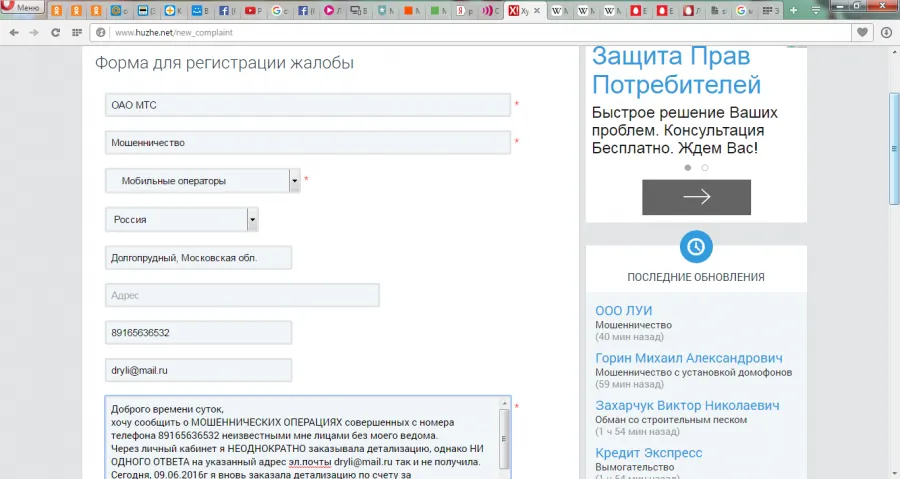900x479 pixels.
Task: Open the downloads icon in the toolbar
Action: coord(886,33)
